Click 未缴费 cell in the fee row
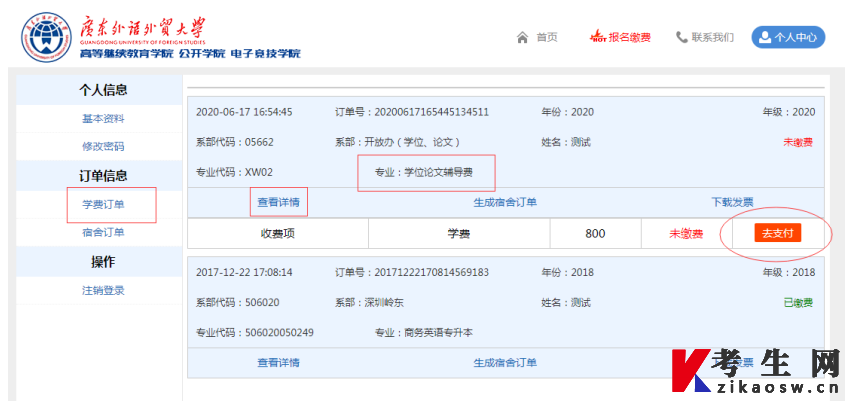854x406 pixels. tap(686, 234)
